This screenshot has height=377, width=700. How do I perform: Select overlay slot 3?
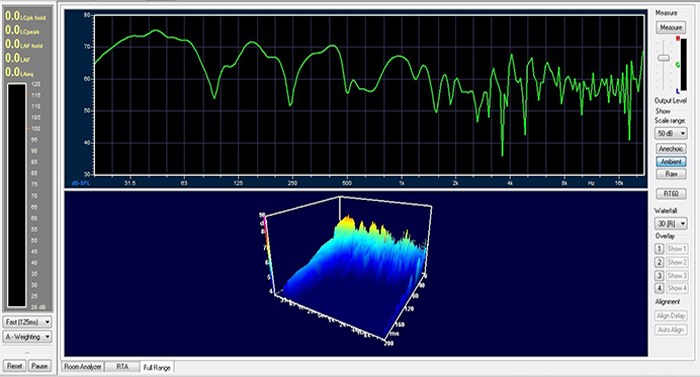[x=659, y=276]
